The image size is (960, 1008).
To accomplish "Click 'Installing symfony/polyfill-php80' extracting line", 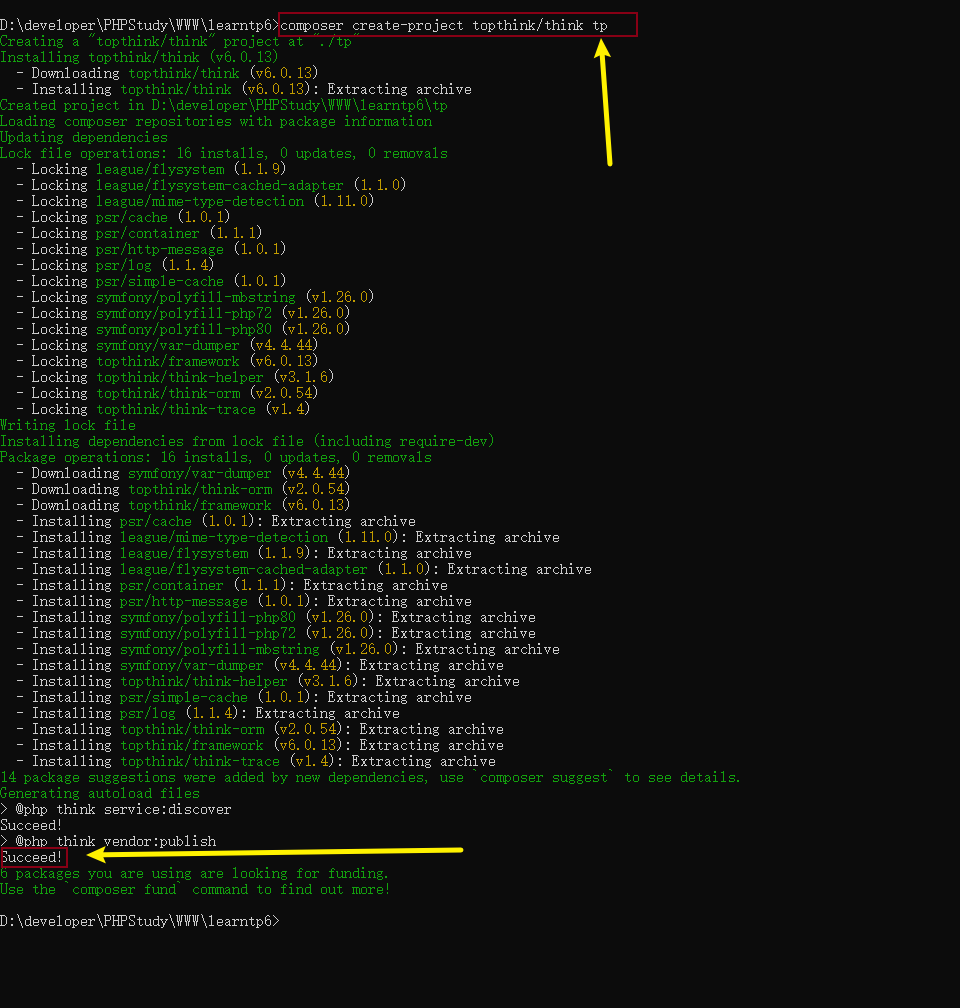I will click(276, 618).
